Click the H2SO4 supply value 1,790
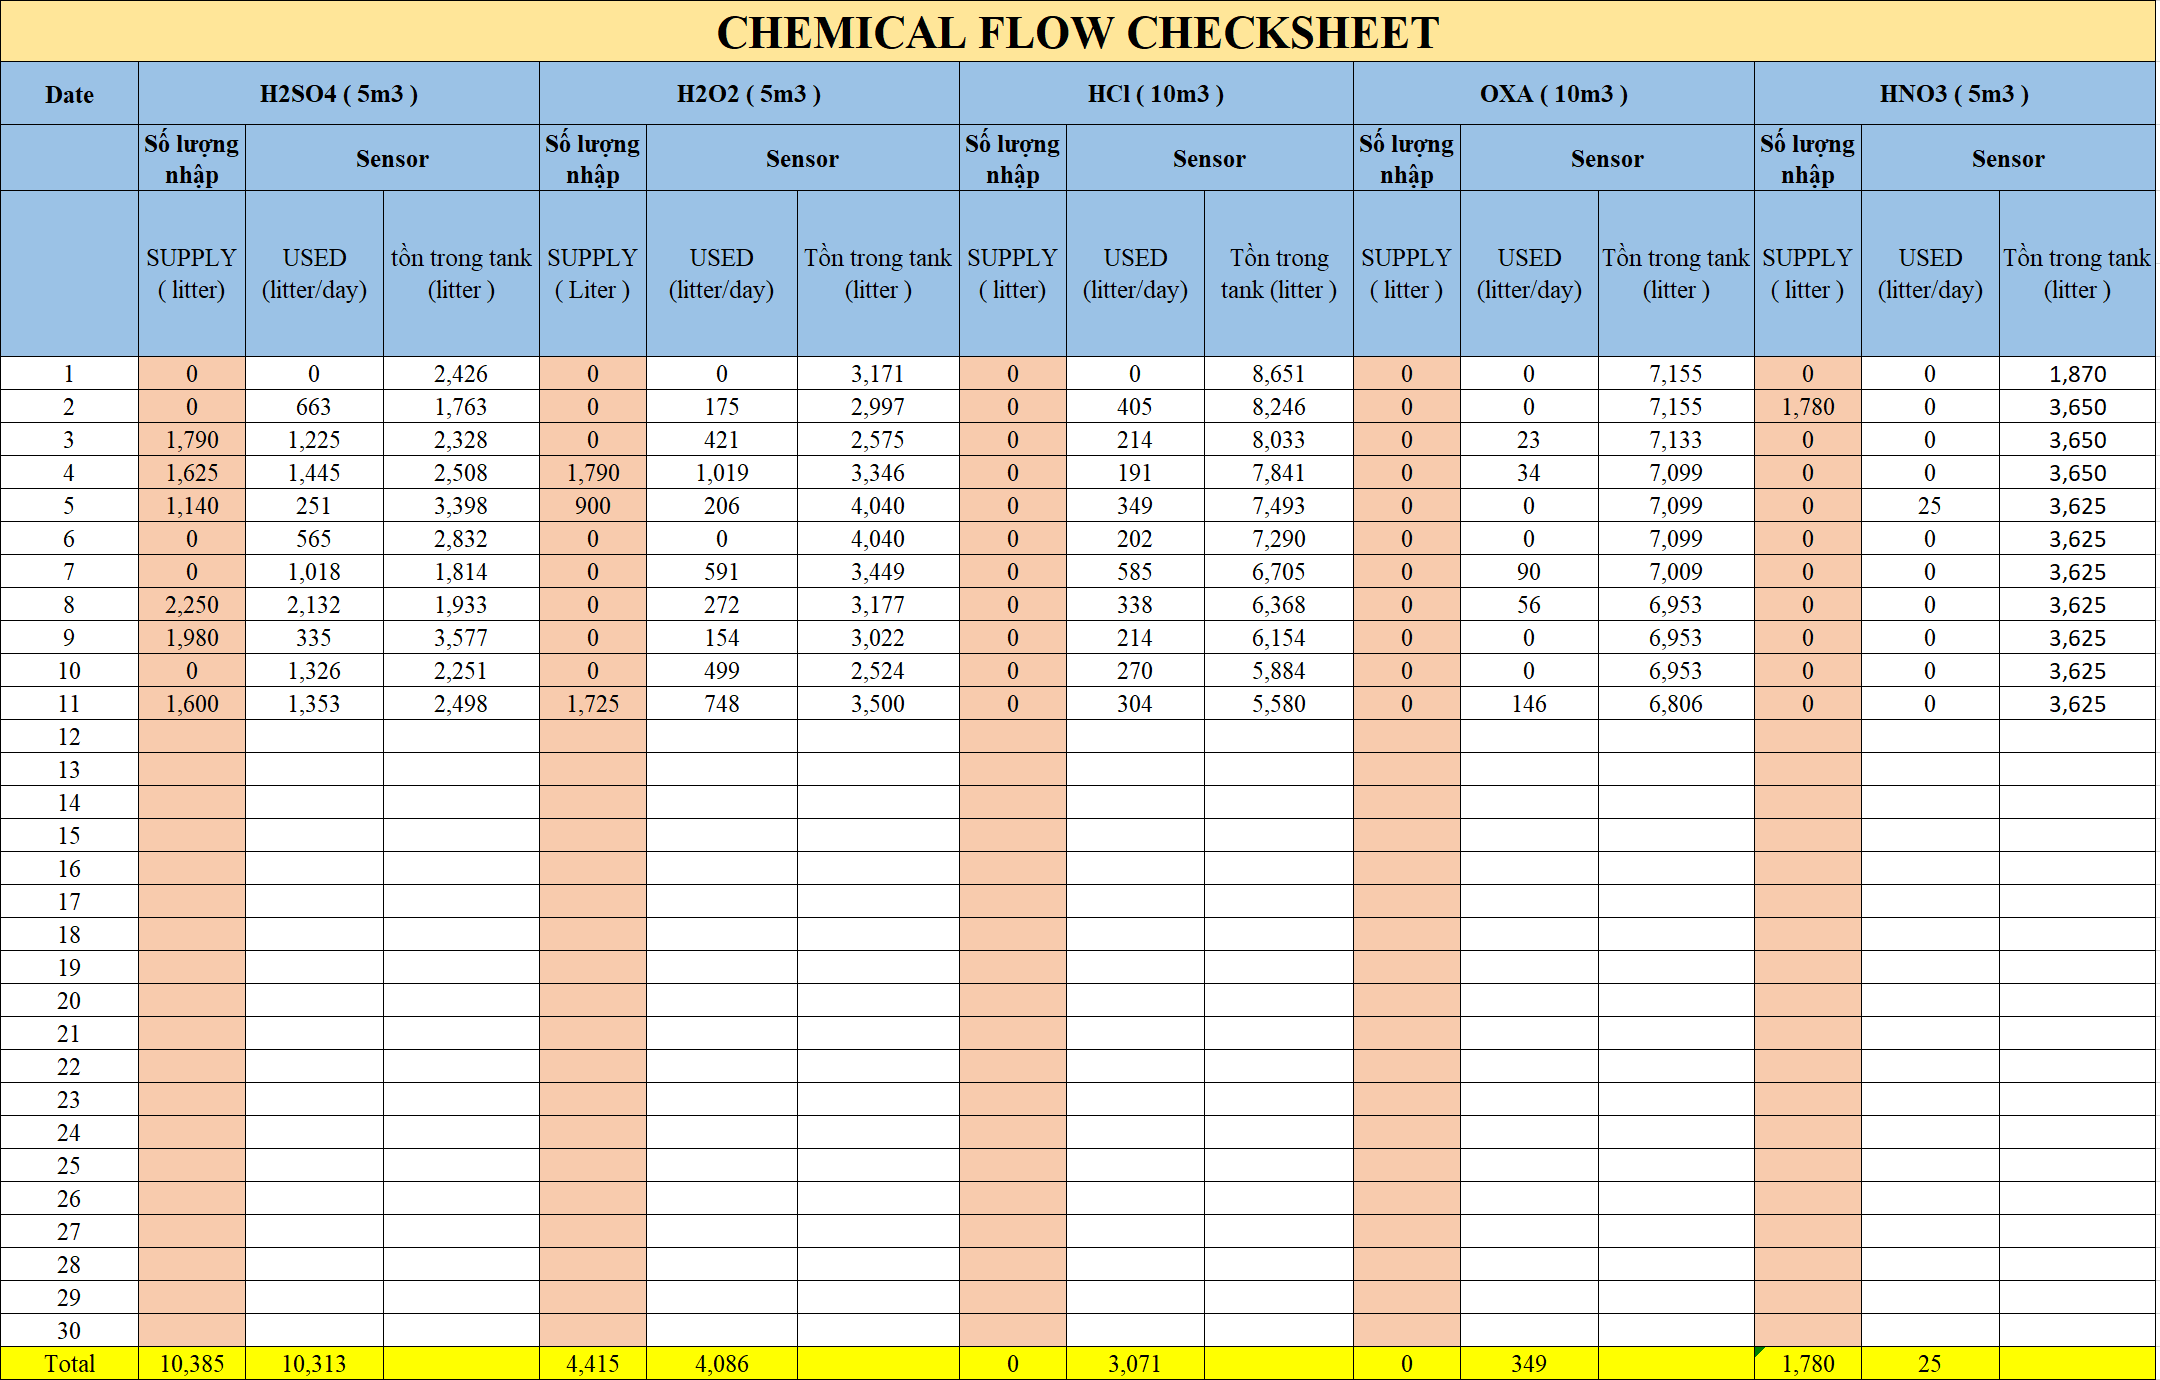The width and height of the screenshot is (2160, 1380). 192,440
